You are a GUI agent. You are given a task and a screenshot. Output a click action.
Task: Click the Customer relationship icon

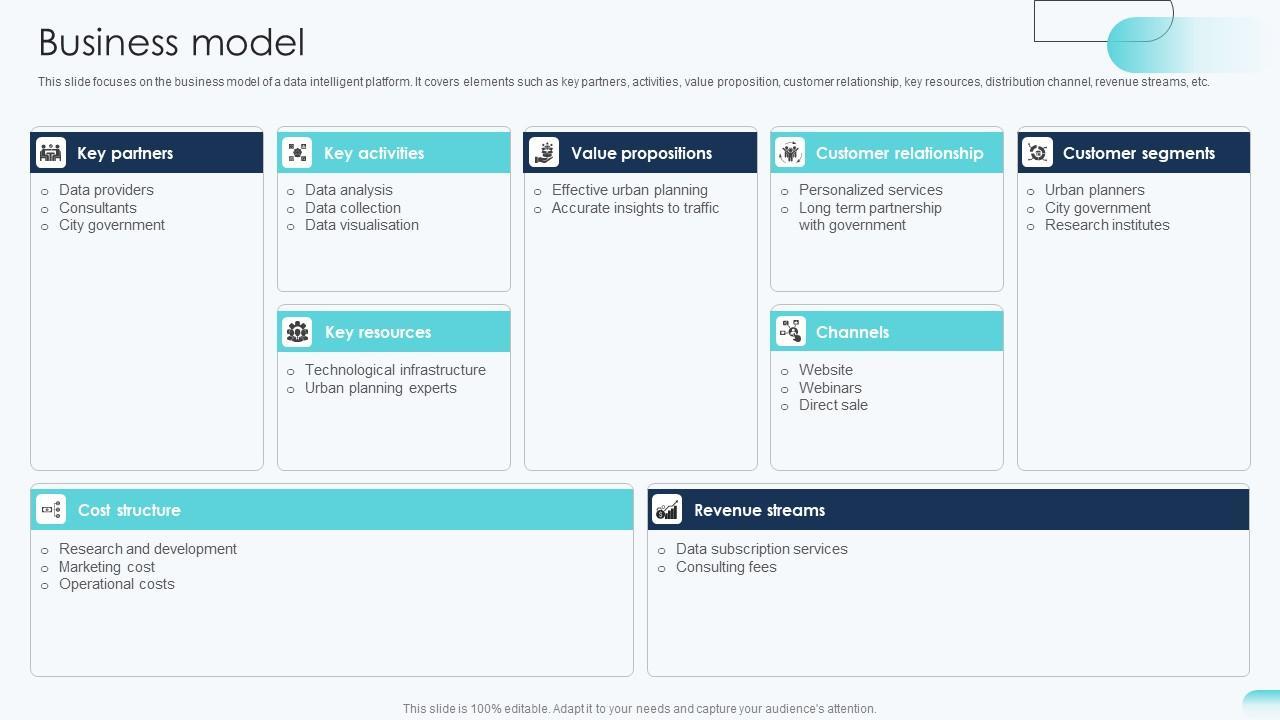[790, 153]
